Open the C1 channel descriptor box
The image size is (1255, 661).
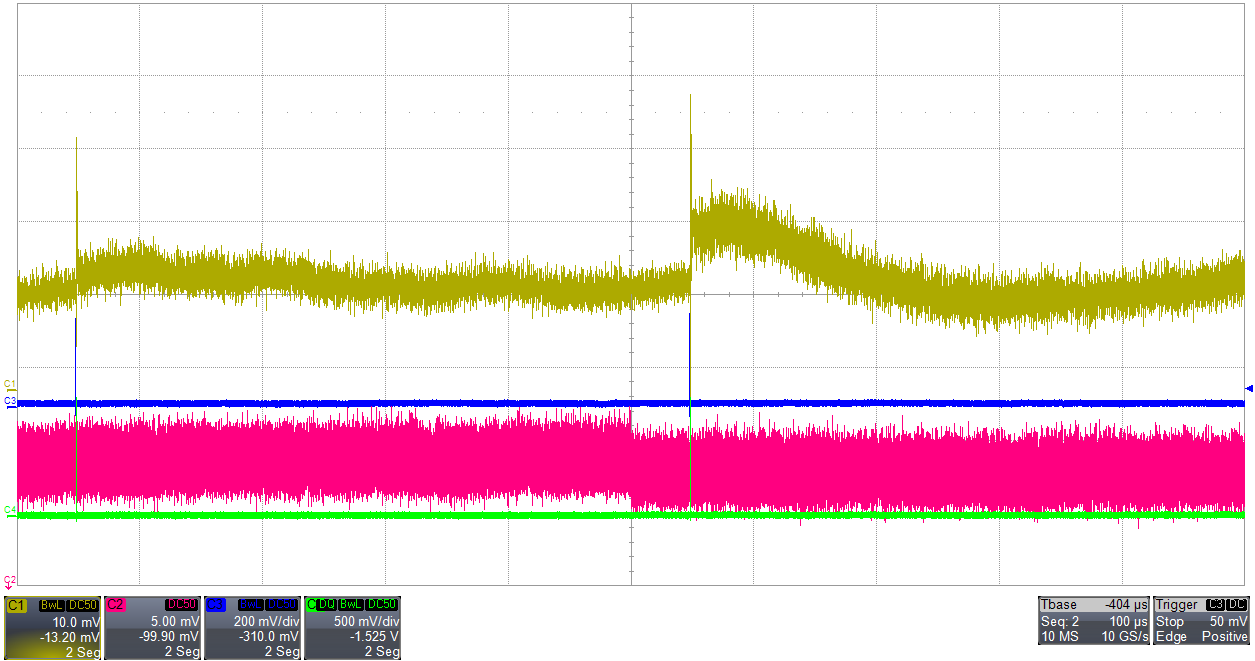pyautogui.click(x=52, y=628)
